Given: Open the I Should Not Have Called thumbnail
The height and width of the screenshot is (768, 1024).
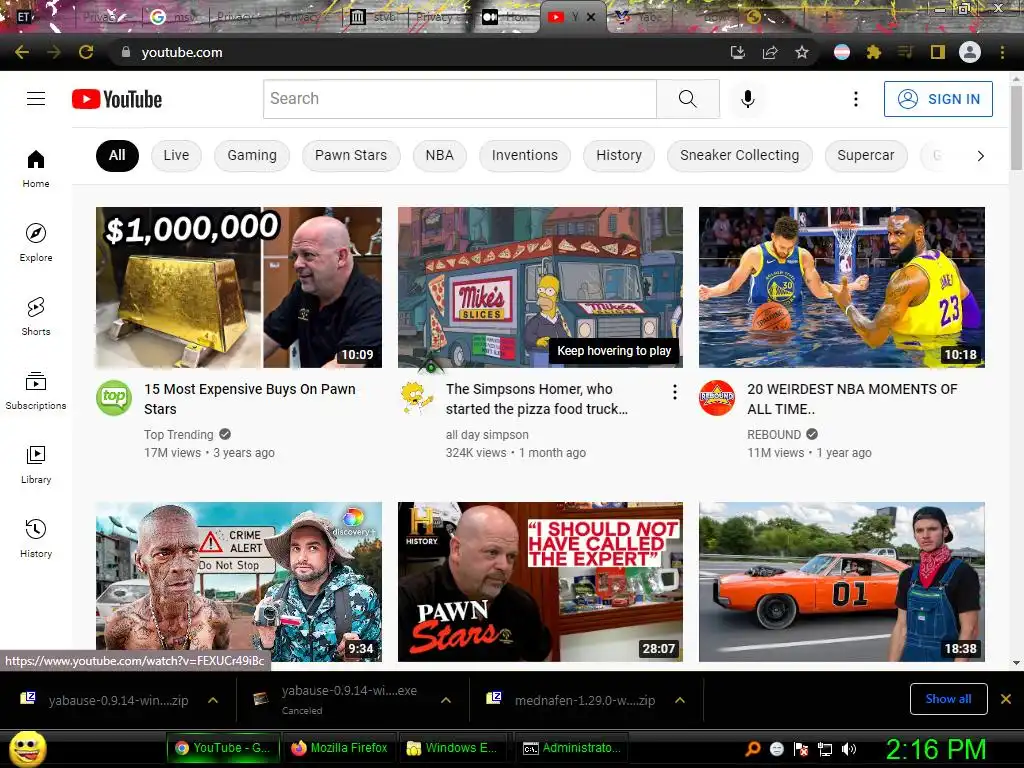Looking at the screenshot, I should [540, 582].
